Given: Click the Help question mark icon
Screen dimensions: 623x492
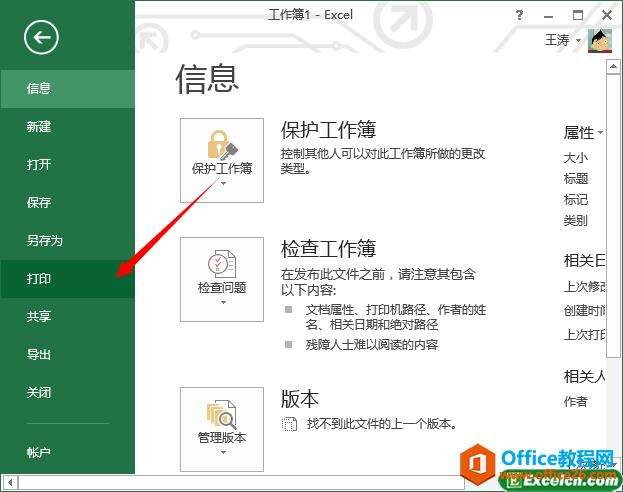Looking at the screenshot, I should click(x=519, y=15).
